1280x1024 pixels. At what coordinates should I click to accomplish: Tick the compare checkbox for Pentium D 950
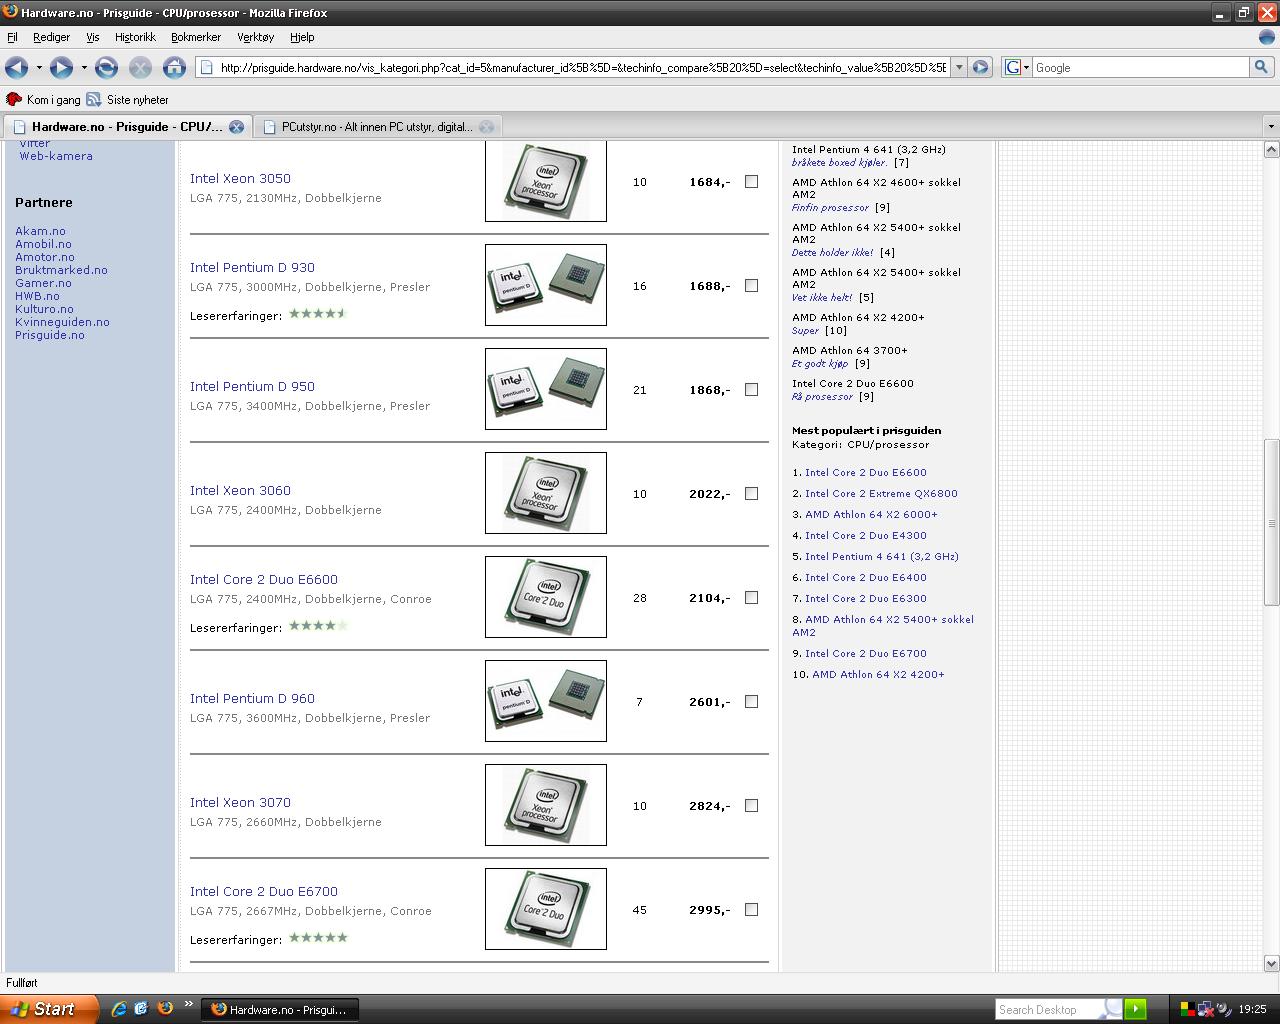[x=751, y=390]
